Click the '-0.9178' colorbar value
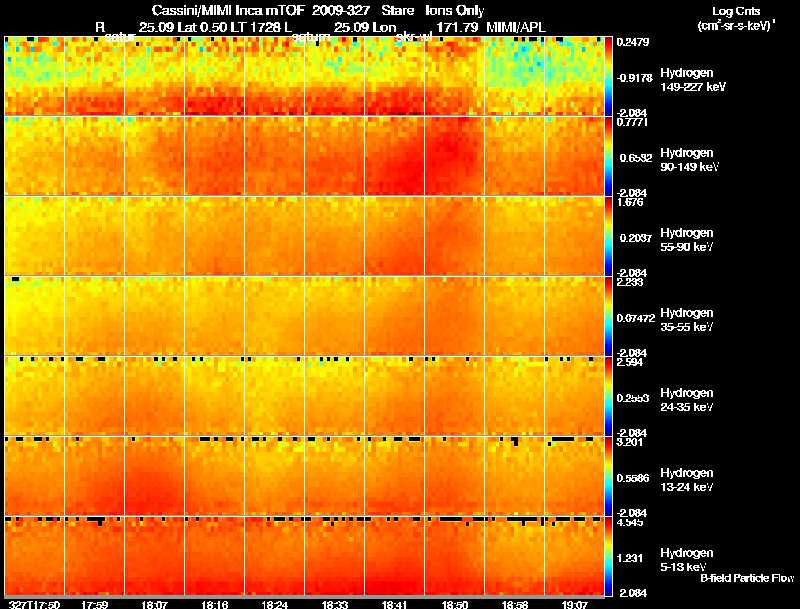The image size is (800, 609). pos(635,78)
